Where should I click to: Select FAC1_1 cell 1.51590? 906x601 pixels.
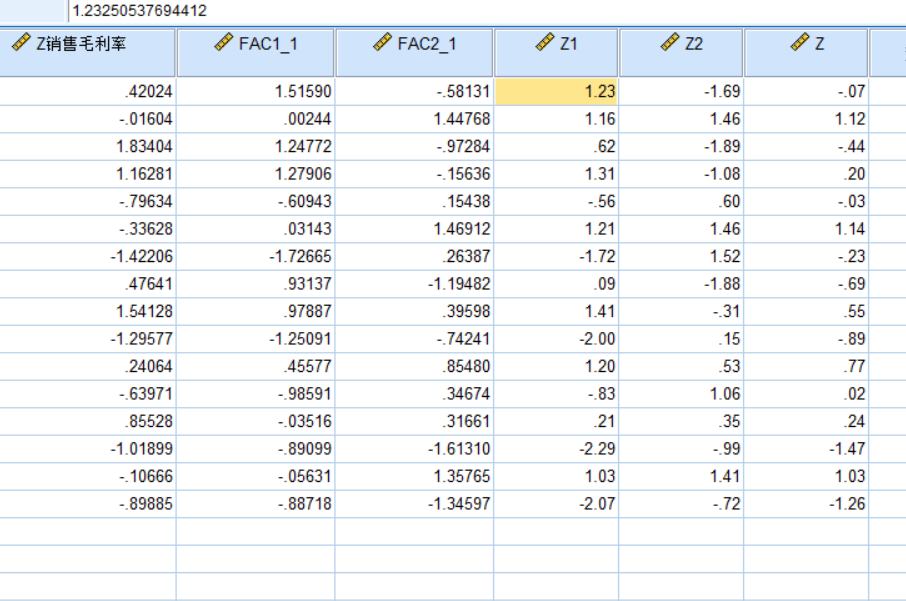click(x=255, y=91)
